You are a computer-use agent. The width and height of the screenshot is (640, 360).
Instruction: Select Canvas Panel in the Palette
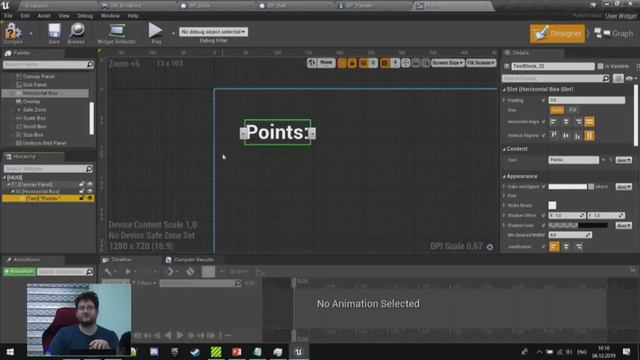[x=39, y=76]
